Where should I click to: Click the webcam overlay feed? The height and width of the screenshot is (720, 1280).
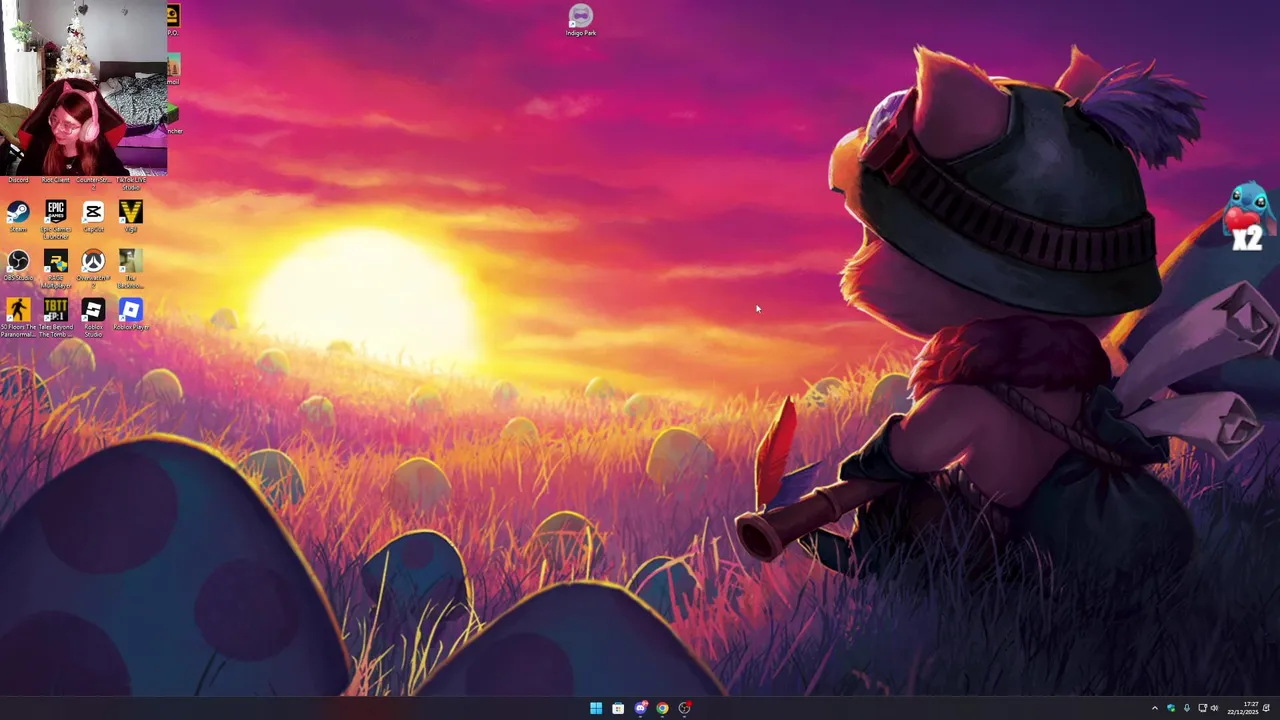click(x=84, y=88)
